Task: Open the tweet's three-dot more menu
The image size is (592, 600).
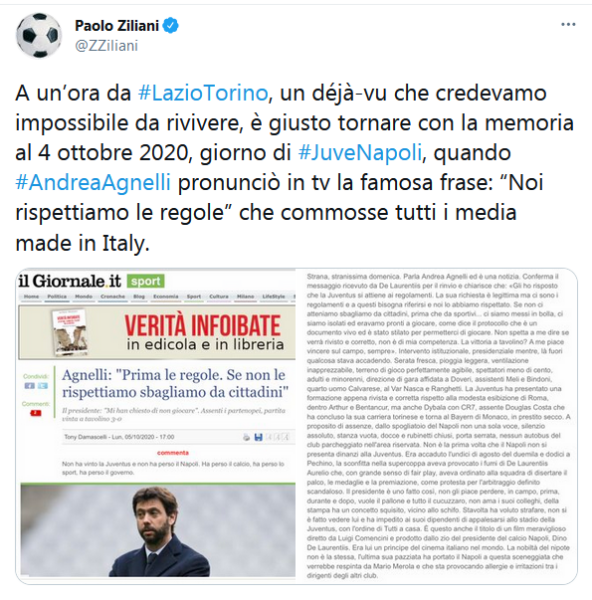Action: coord(568,24)
